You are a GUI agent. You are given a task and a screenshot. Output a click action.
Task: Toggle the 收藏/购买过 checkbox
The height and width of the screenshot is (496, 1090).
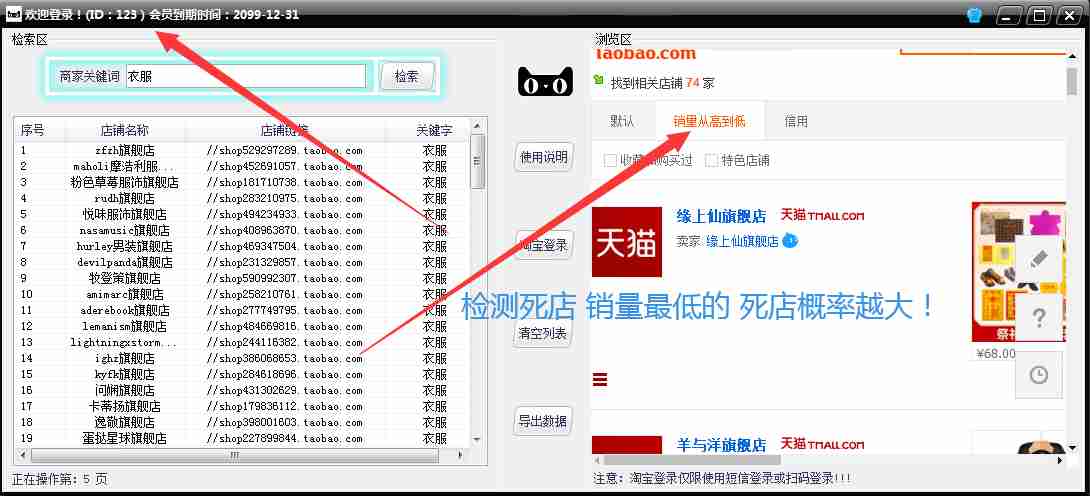click(x=610, y=160)
